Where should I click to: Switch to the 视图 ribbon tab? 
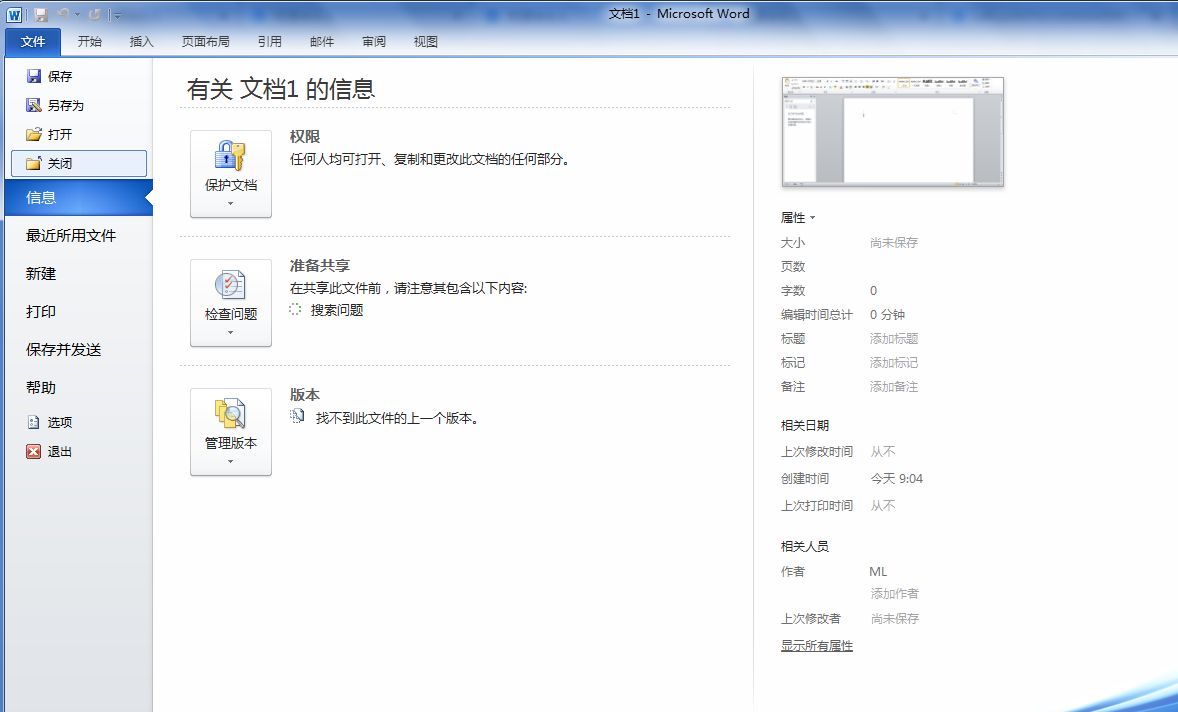(426, 42)
